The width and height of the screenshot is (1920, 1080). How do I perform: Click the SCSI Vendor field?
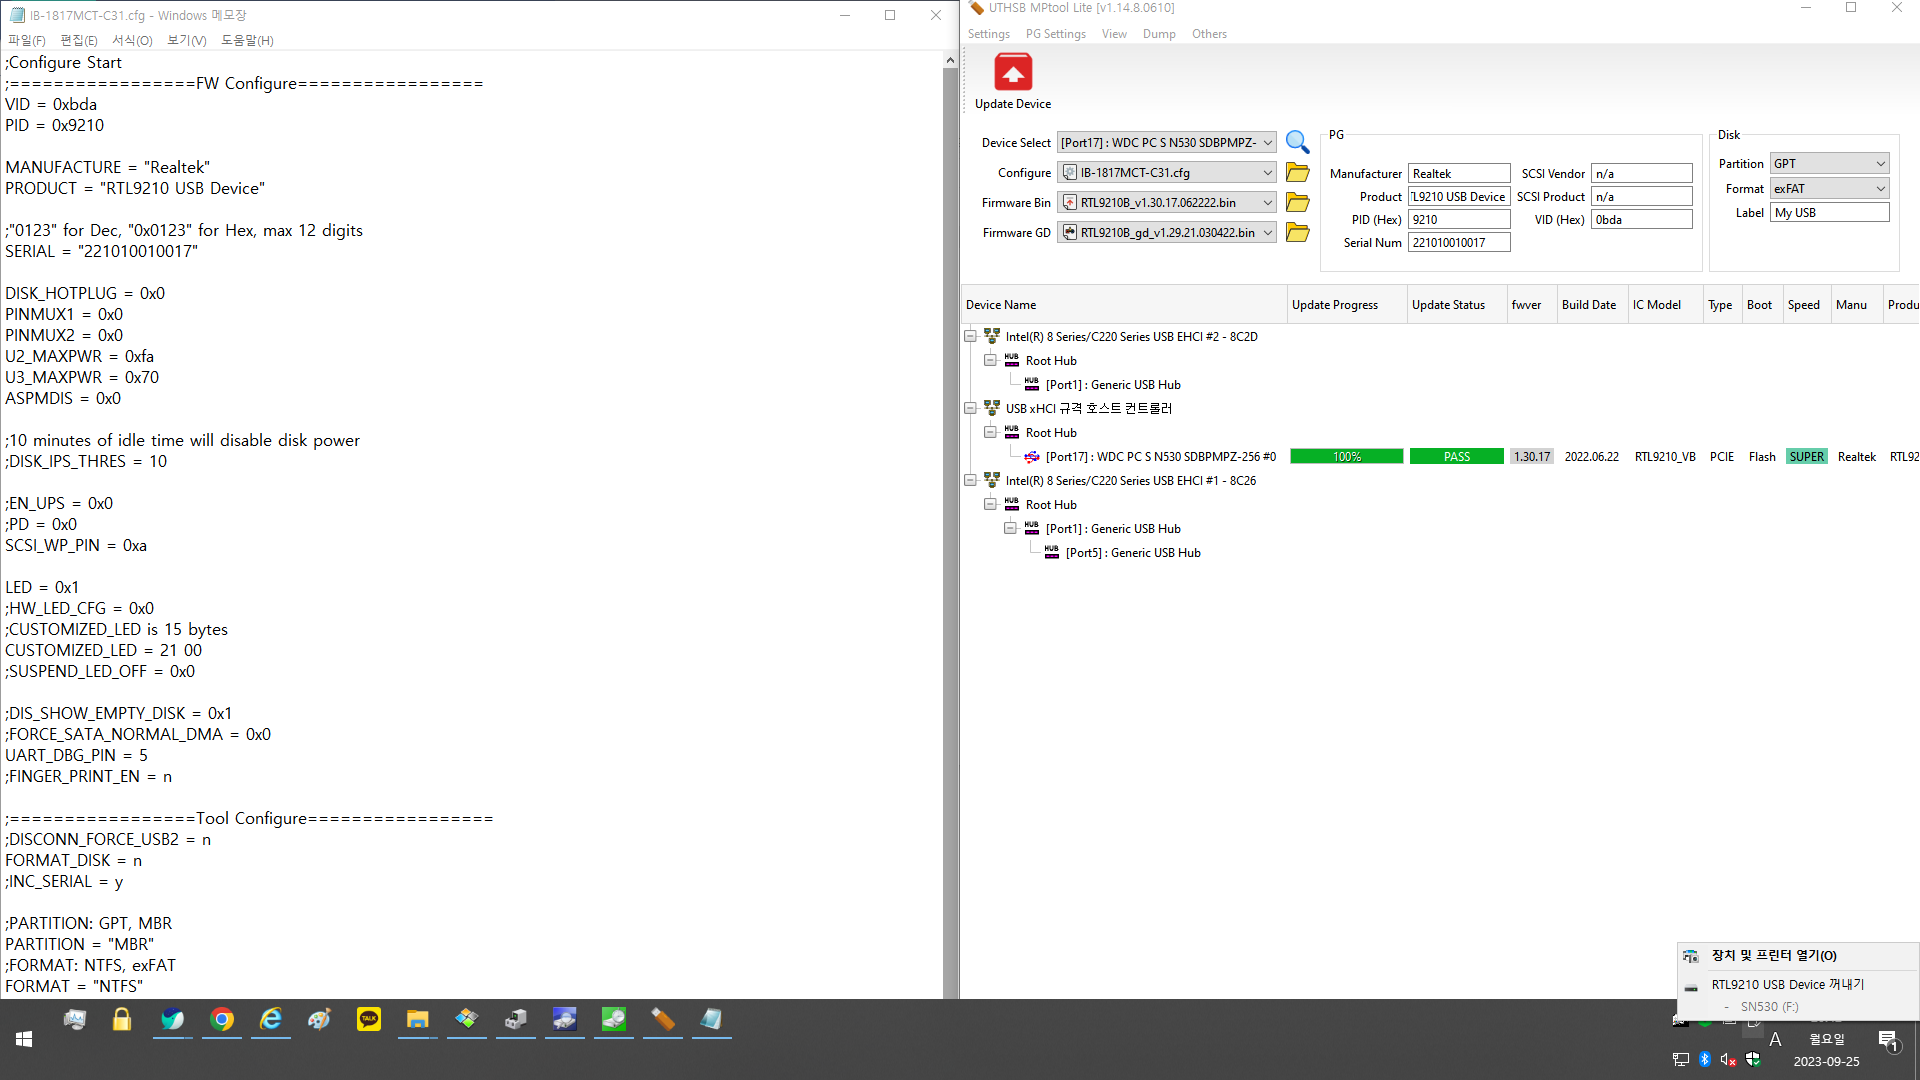tap(1641, 173)
